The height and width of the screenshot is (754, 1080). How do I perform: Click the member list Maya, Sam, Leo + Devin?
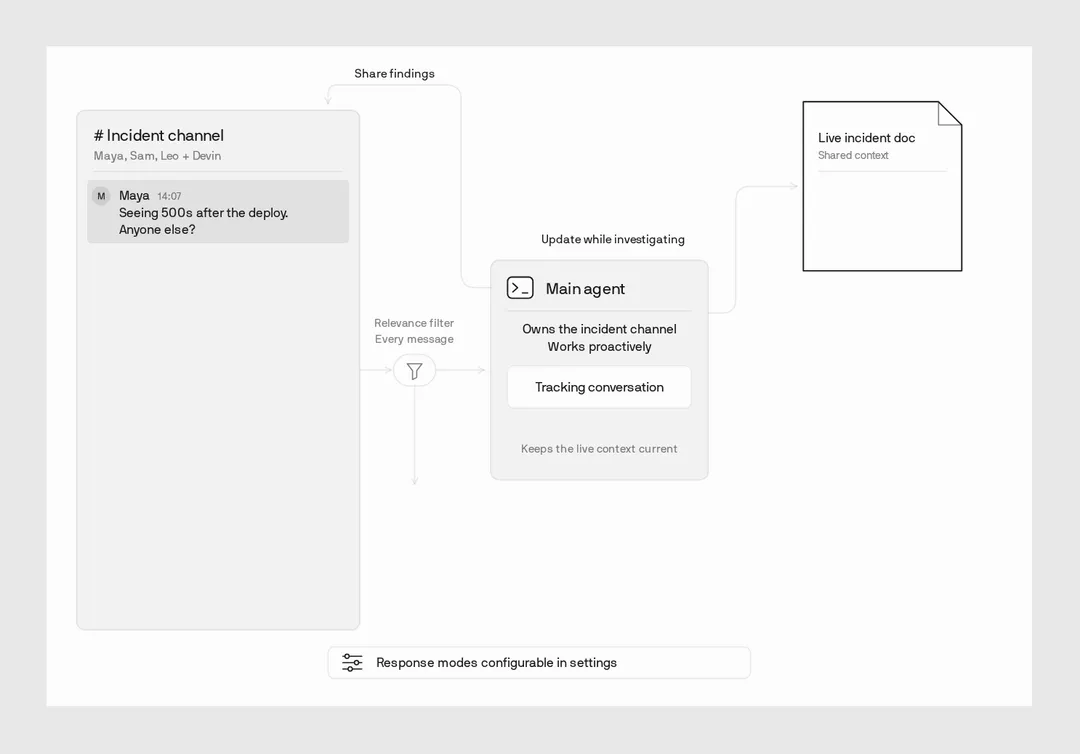(x=157, y=156)
